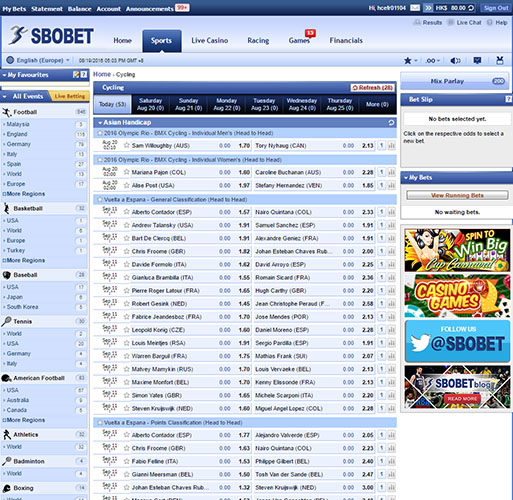The width and height of the screenshot is (513, 500).
Task: Favourite the Mariana Pajon match star
Action: 126,172
